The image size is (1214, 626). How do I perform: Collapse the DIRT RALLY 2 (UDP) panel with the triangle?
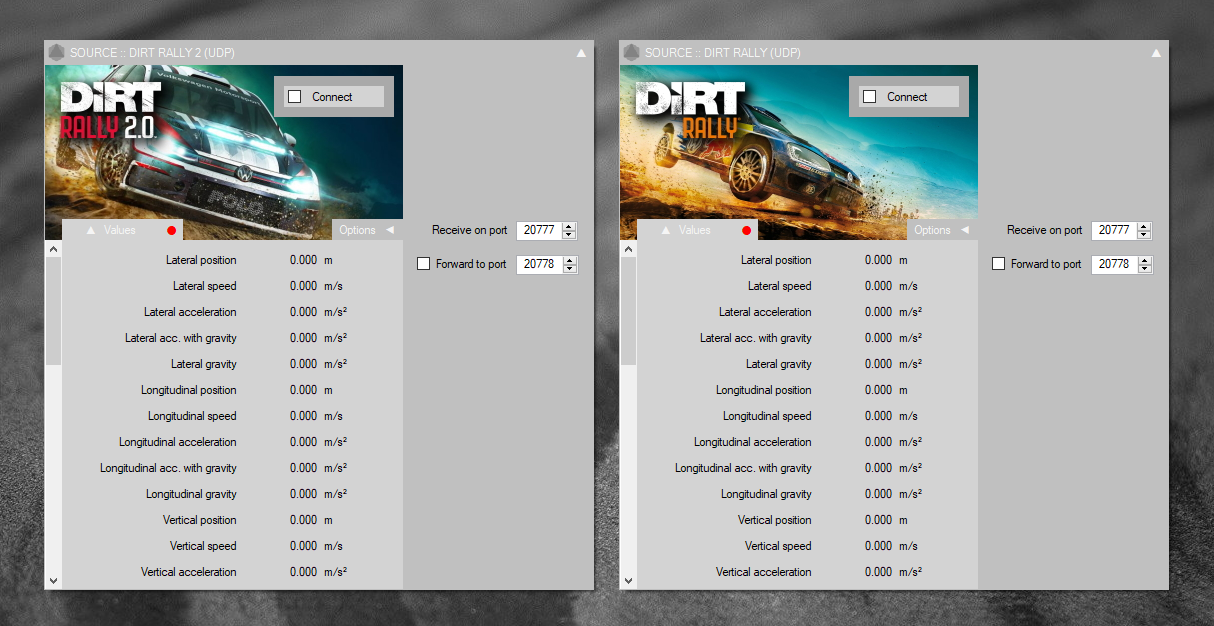pos(581,53)
